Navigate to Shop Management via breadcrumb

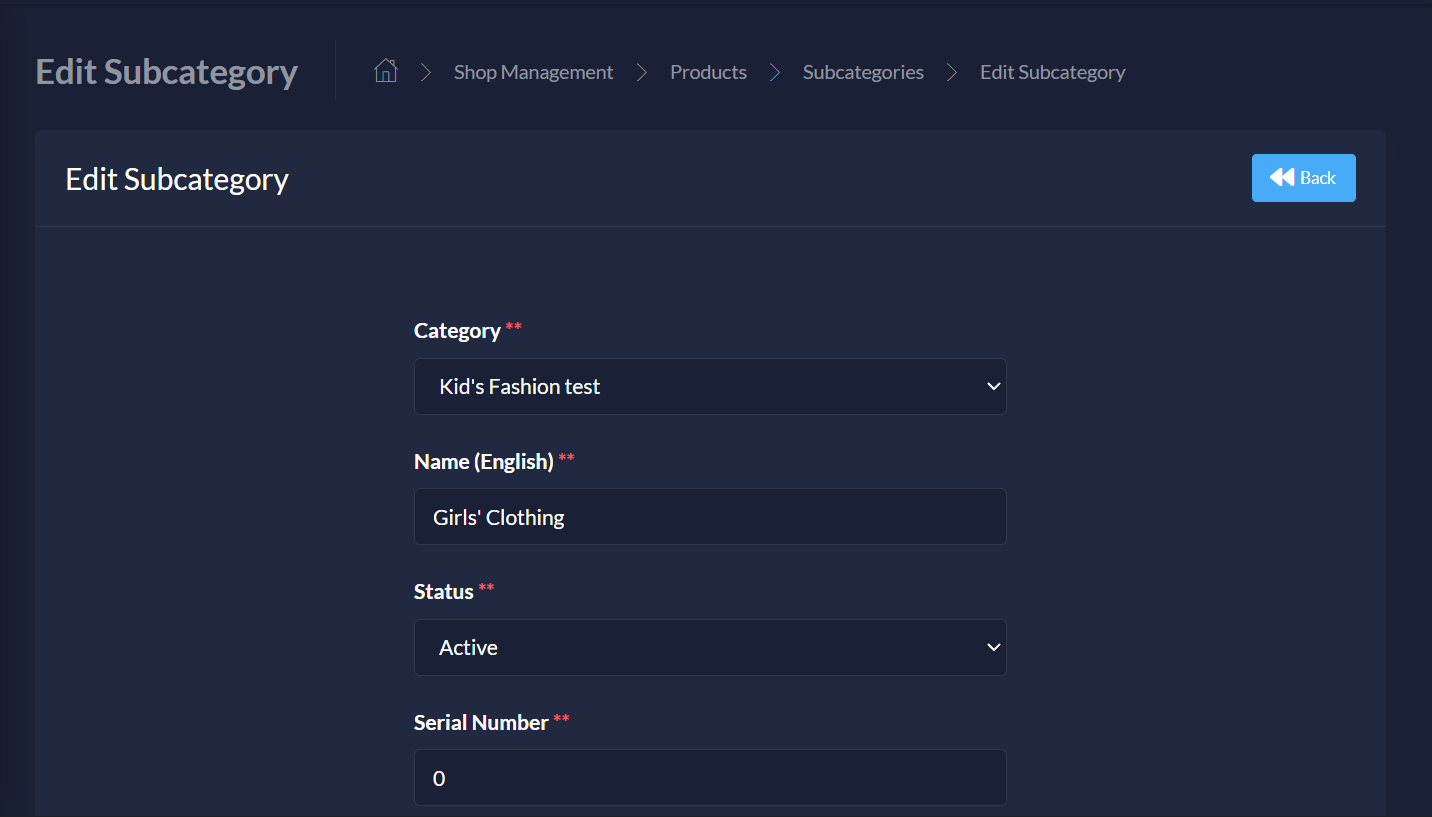coord(533,72)
